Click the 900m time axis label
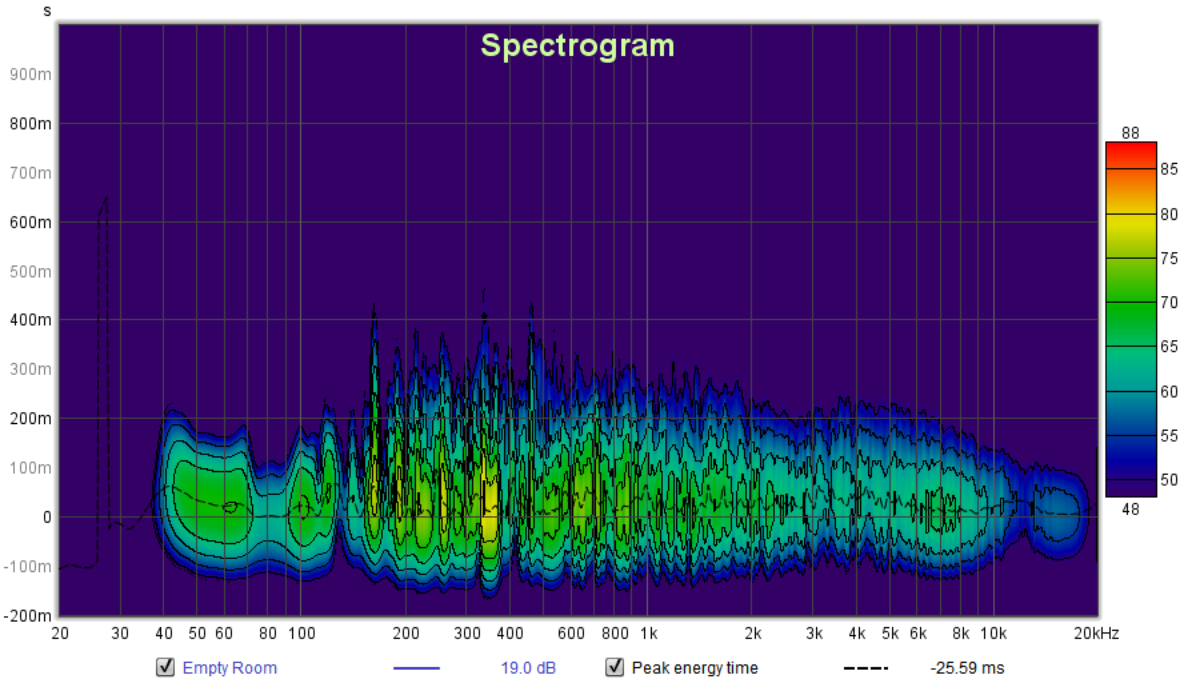1200x687 pixels. tap(30, 75)
